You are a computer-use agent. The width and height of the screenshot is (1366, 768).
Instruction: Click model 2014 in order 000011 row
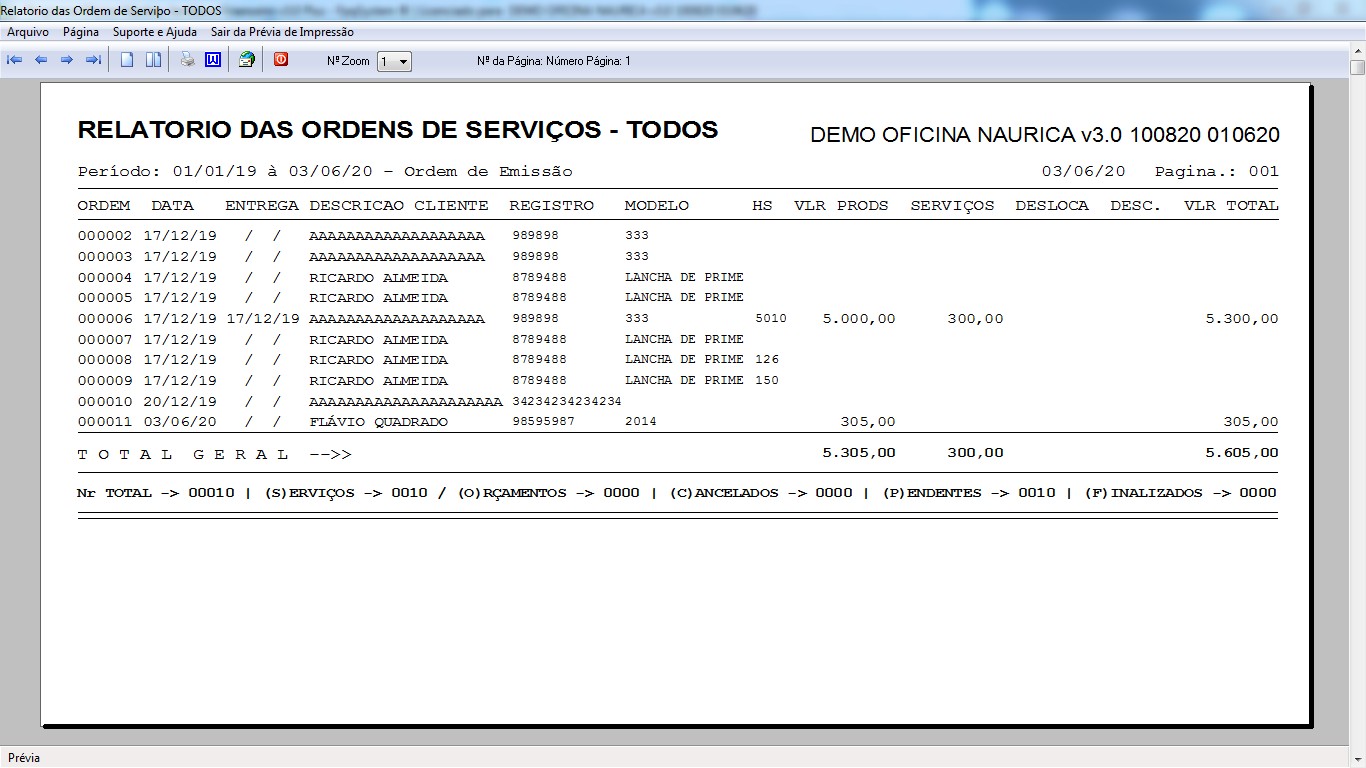pyautogui.click(x=641, y=422)
